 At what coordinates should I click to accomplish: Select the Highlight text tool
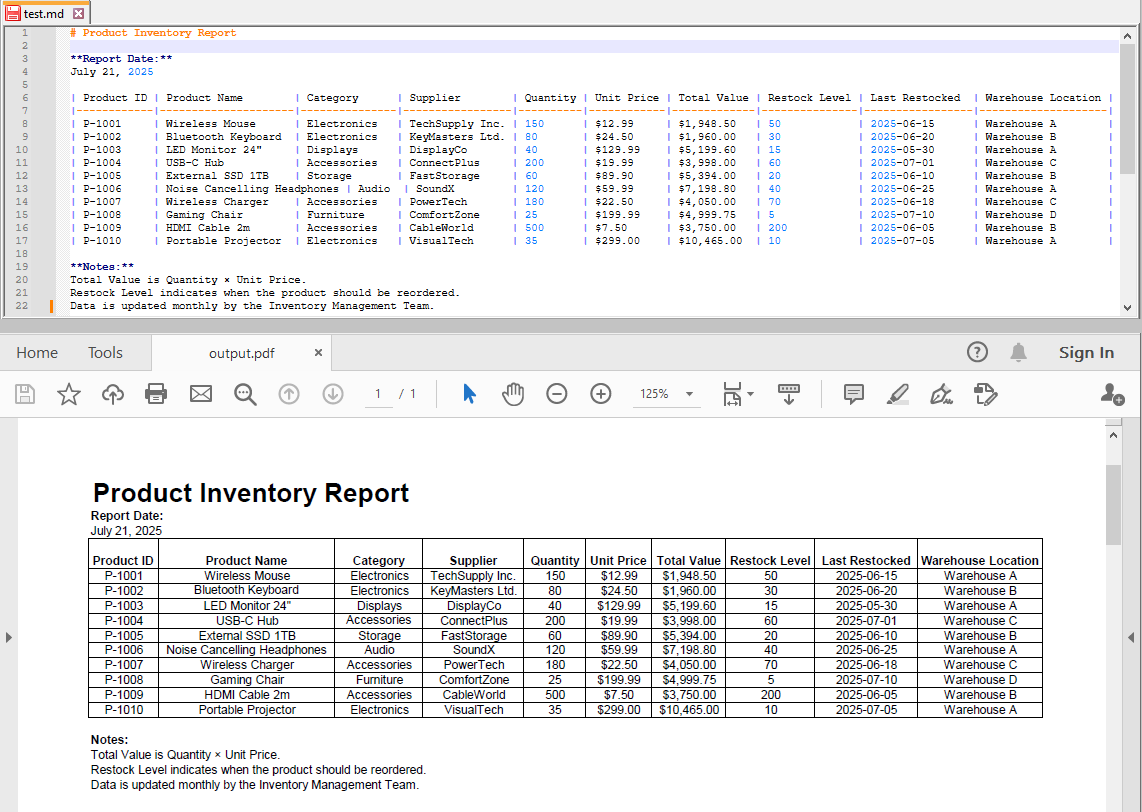[x=897, y=394]
